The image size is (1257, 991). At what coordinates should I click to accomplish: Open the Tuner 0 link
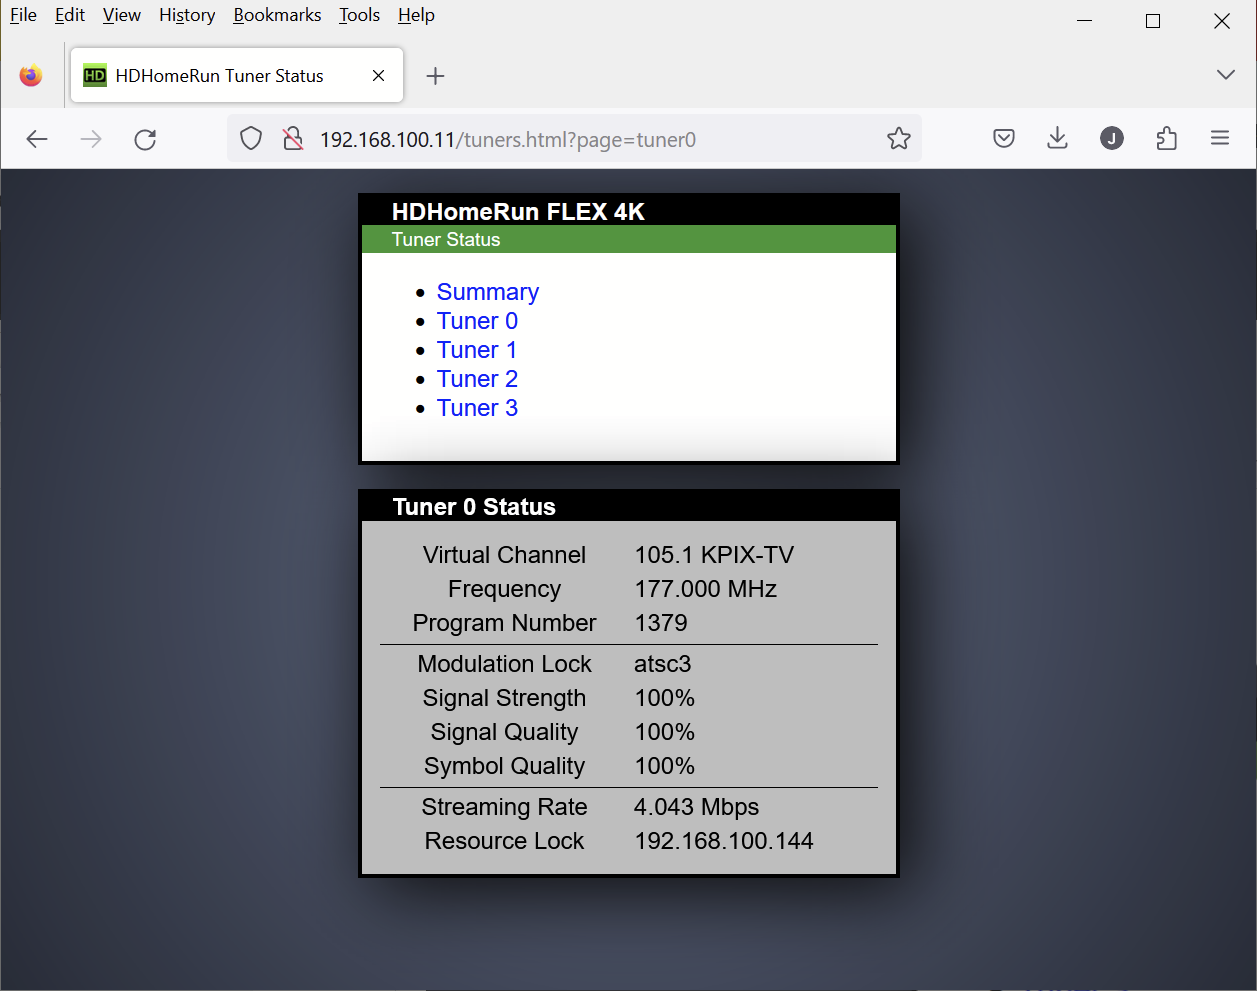tap(477, 321)
